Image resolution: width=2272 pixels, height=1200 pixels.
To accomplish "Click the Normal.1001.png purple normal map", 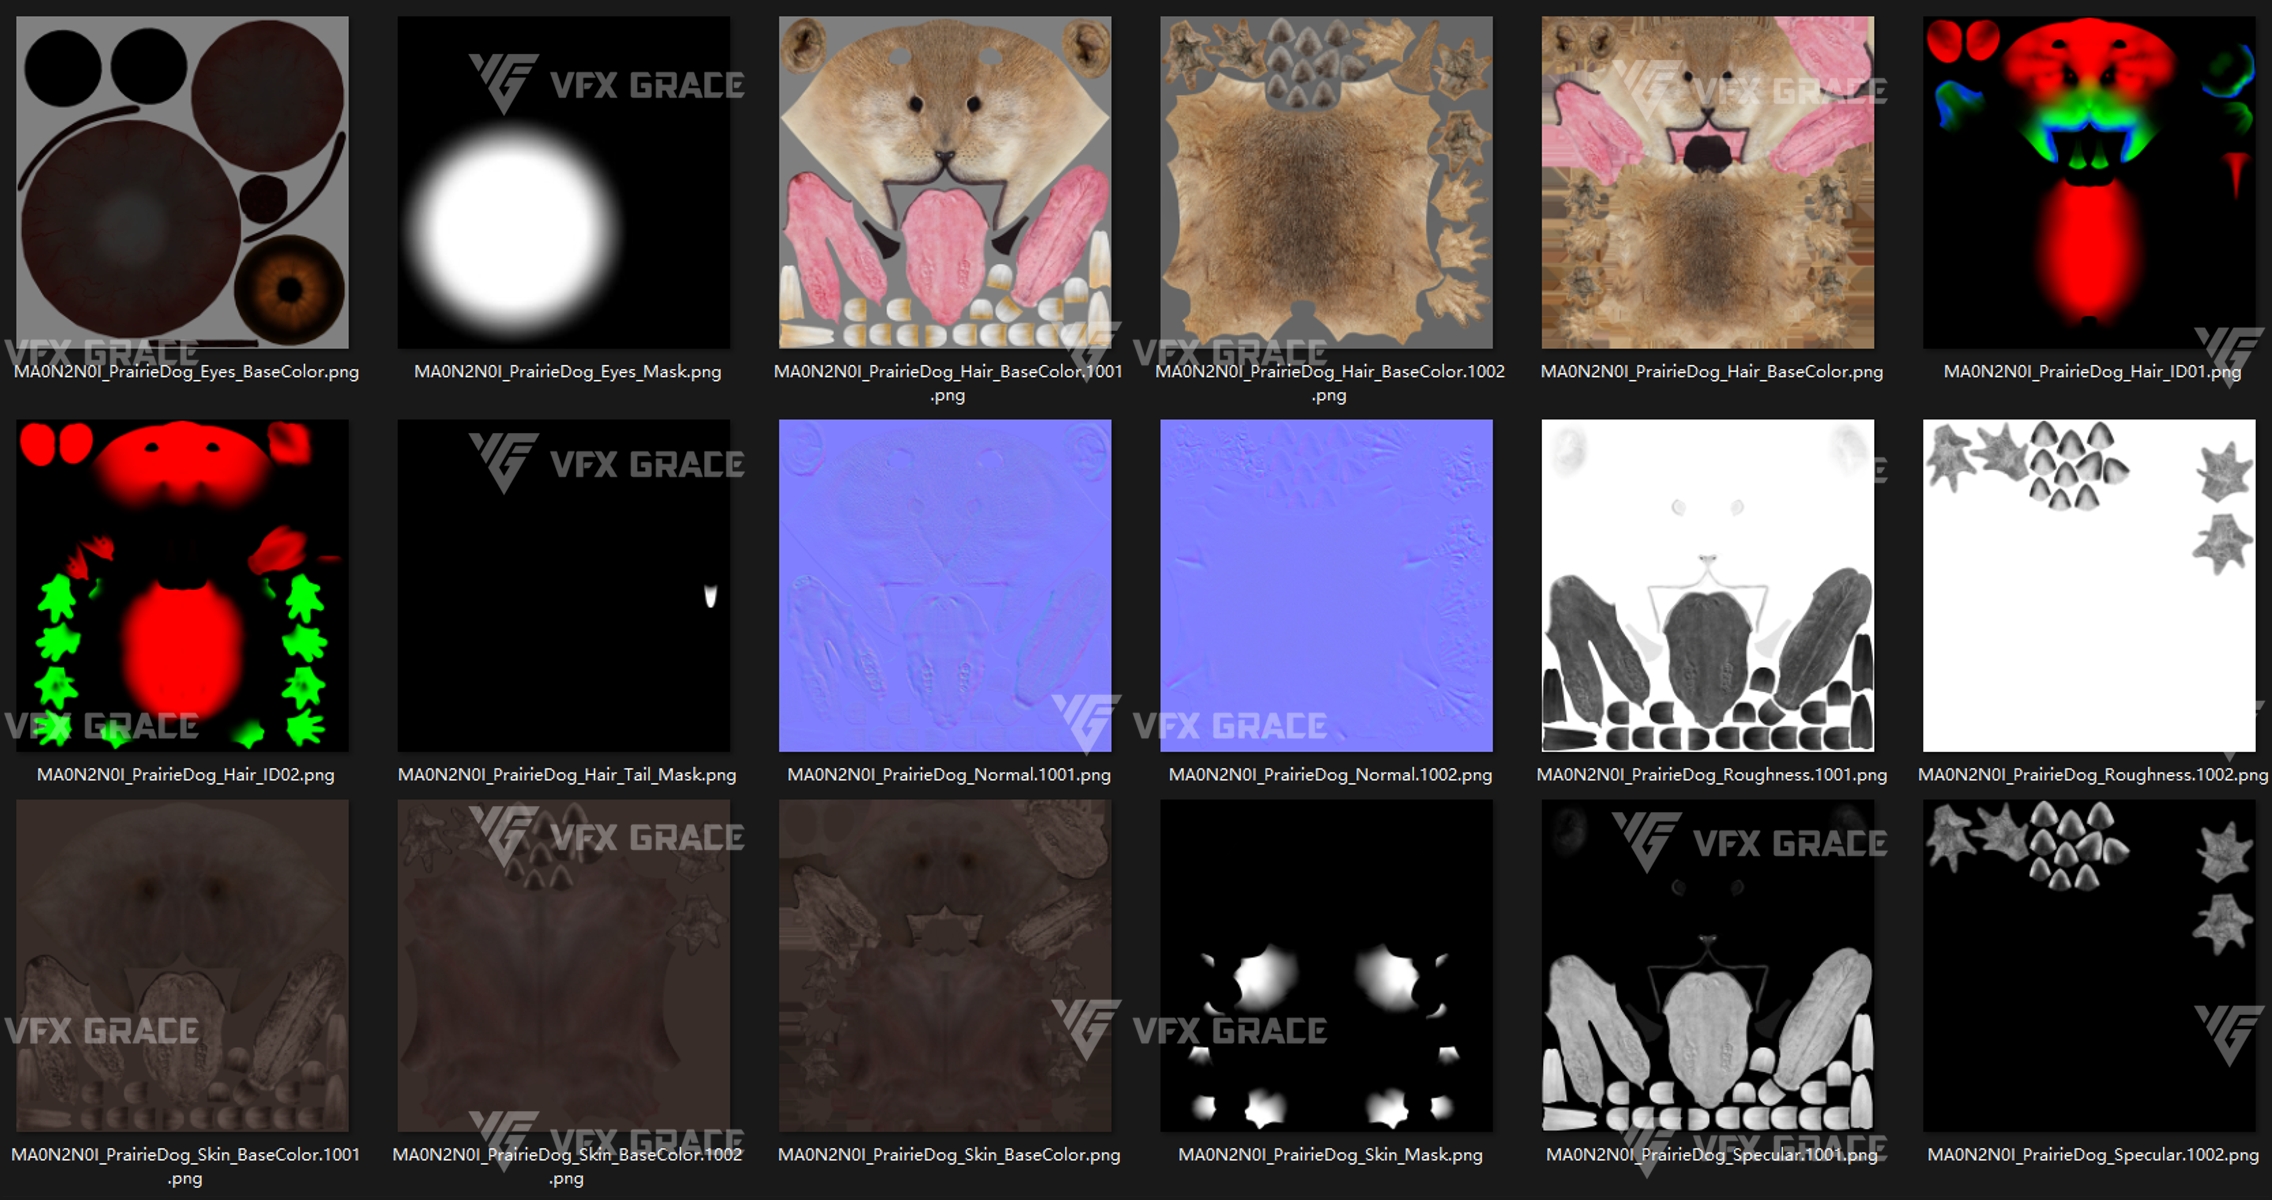I will click(945, 585).
